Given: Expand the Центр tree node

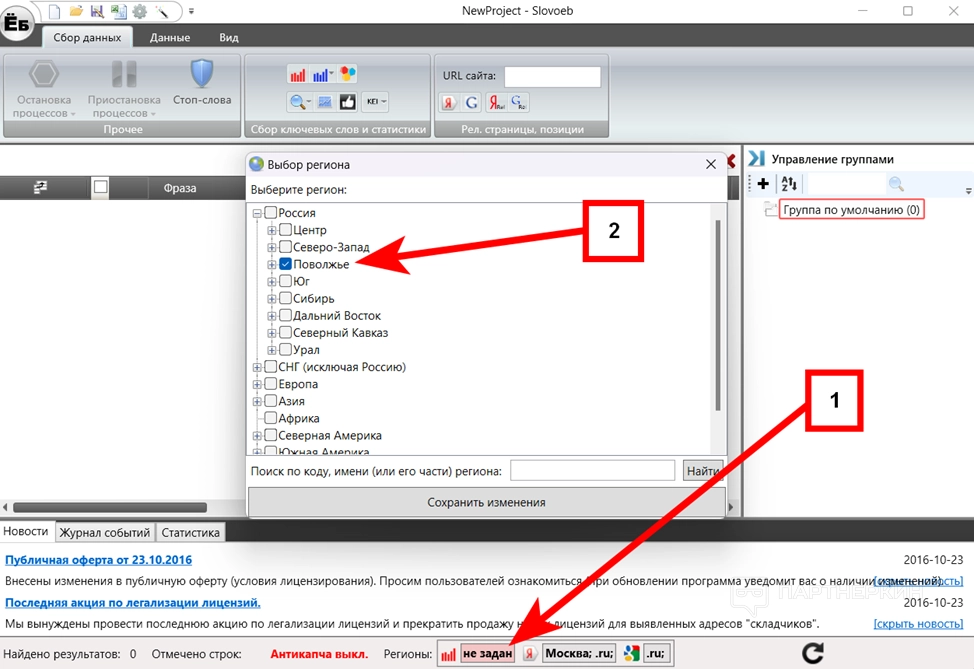Looking at the screenshot, I should (271, 230).
